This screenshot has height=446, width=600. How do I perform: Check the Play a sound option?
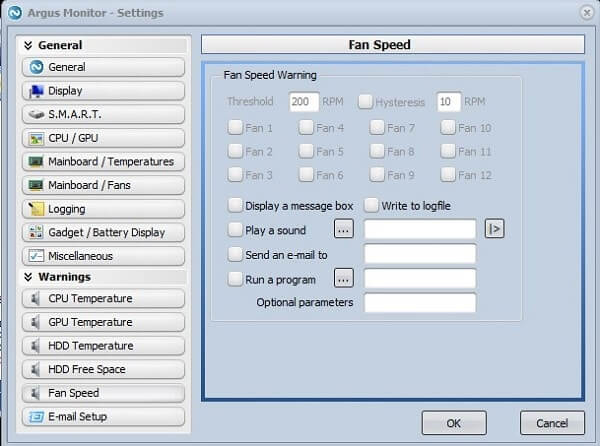235,230
